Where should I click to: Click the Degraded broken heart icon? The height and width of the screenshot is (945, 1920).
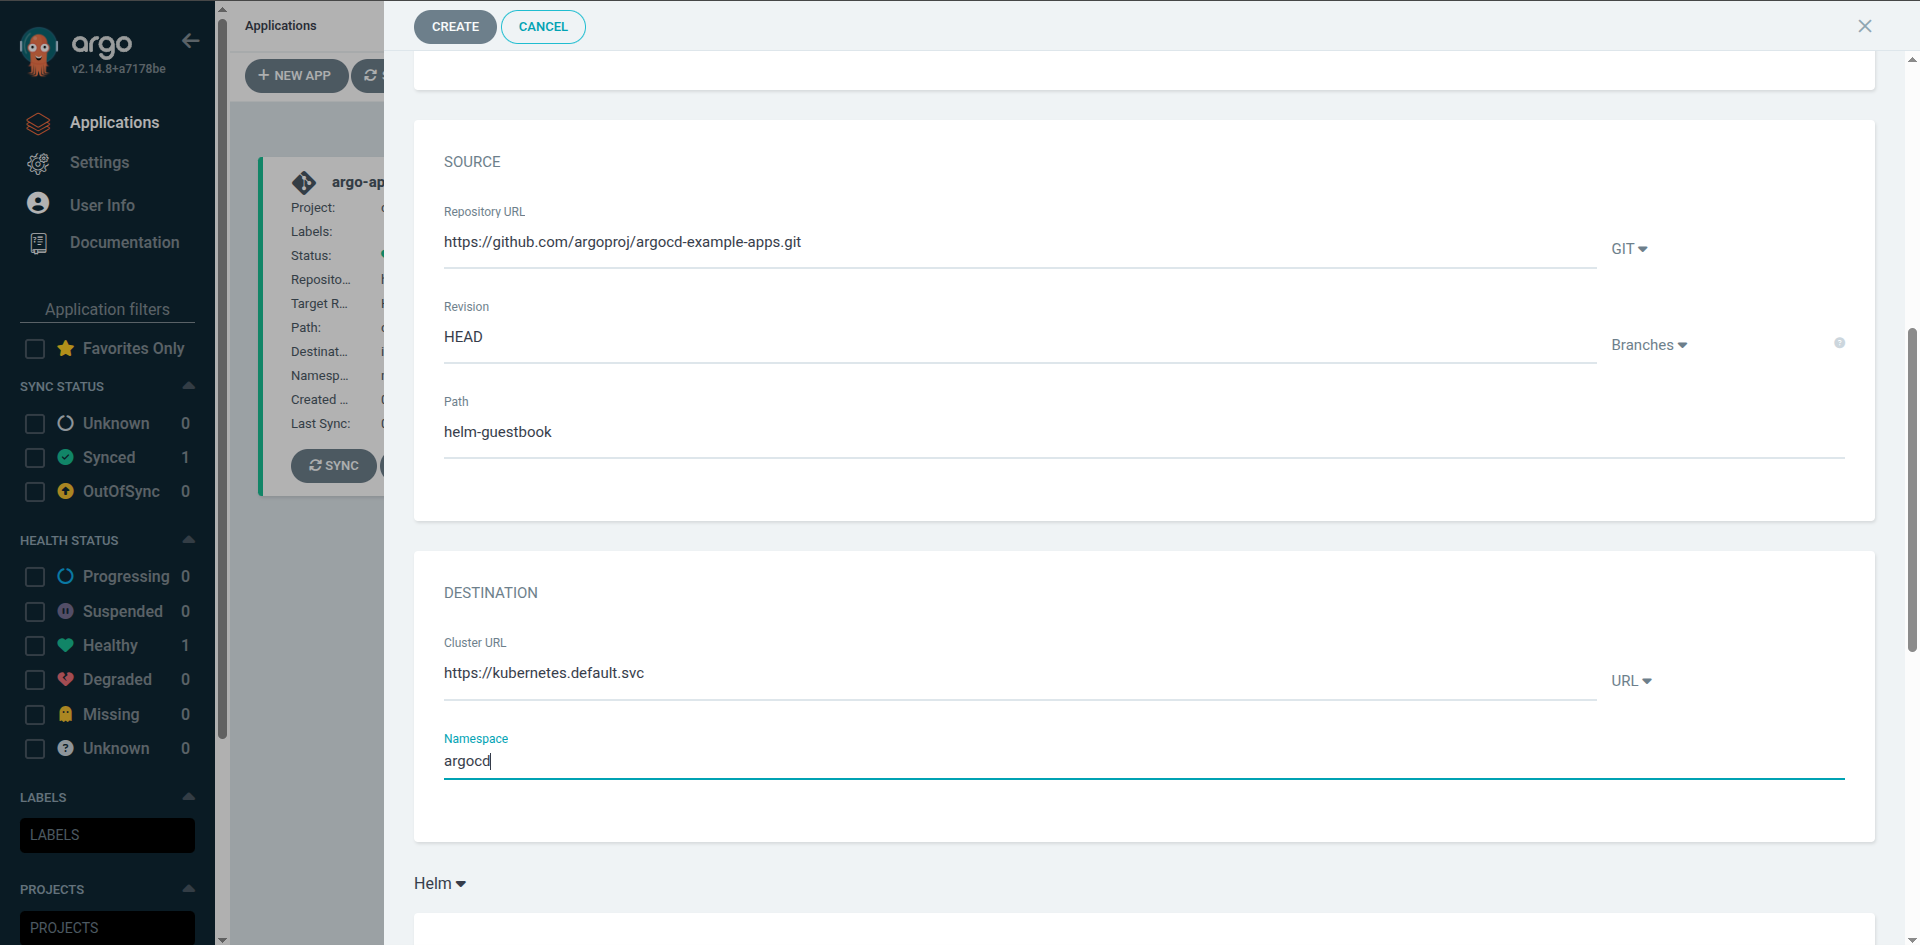point(66,679)
